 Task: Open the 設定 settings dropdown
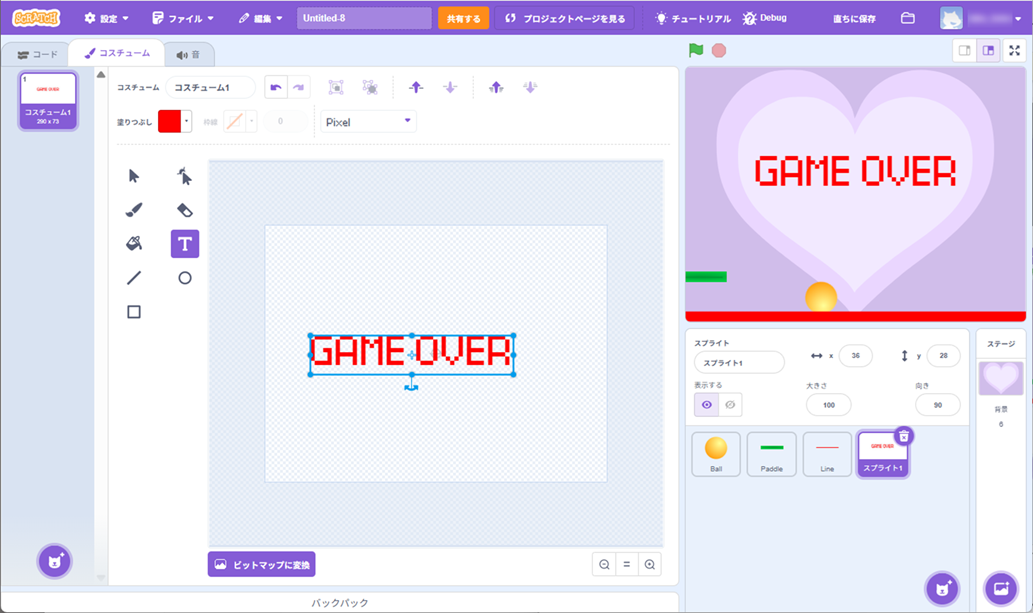coord(107,18)
